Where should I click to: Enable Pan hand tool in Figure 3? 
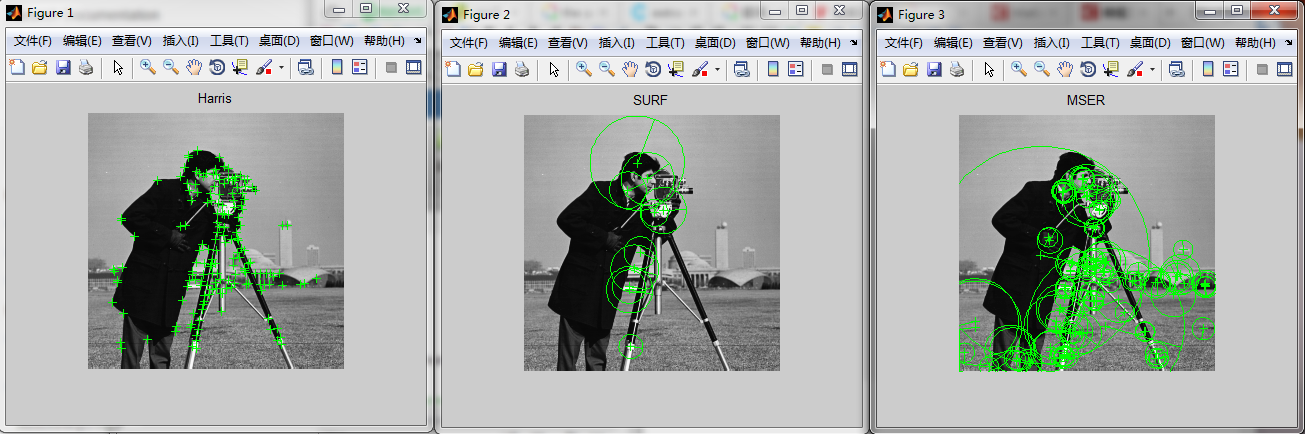[x=1065, y=69]
